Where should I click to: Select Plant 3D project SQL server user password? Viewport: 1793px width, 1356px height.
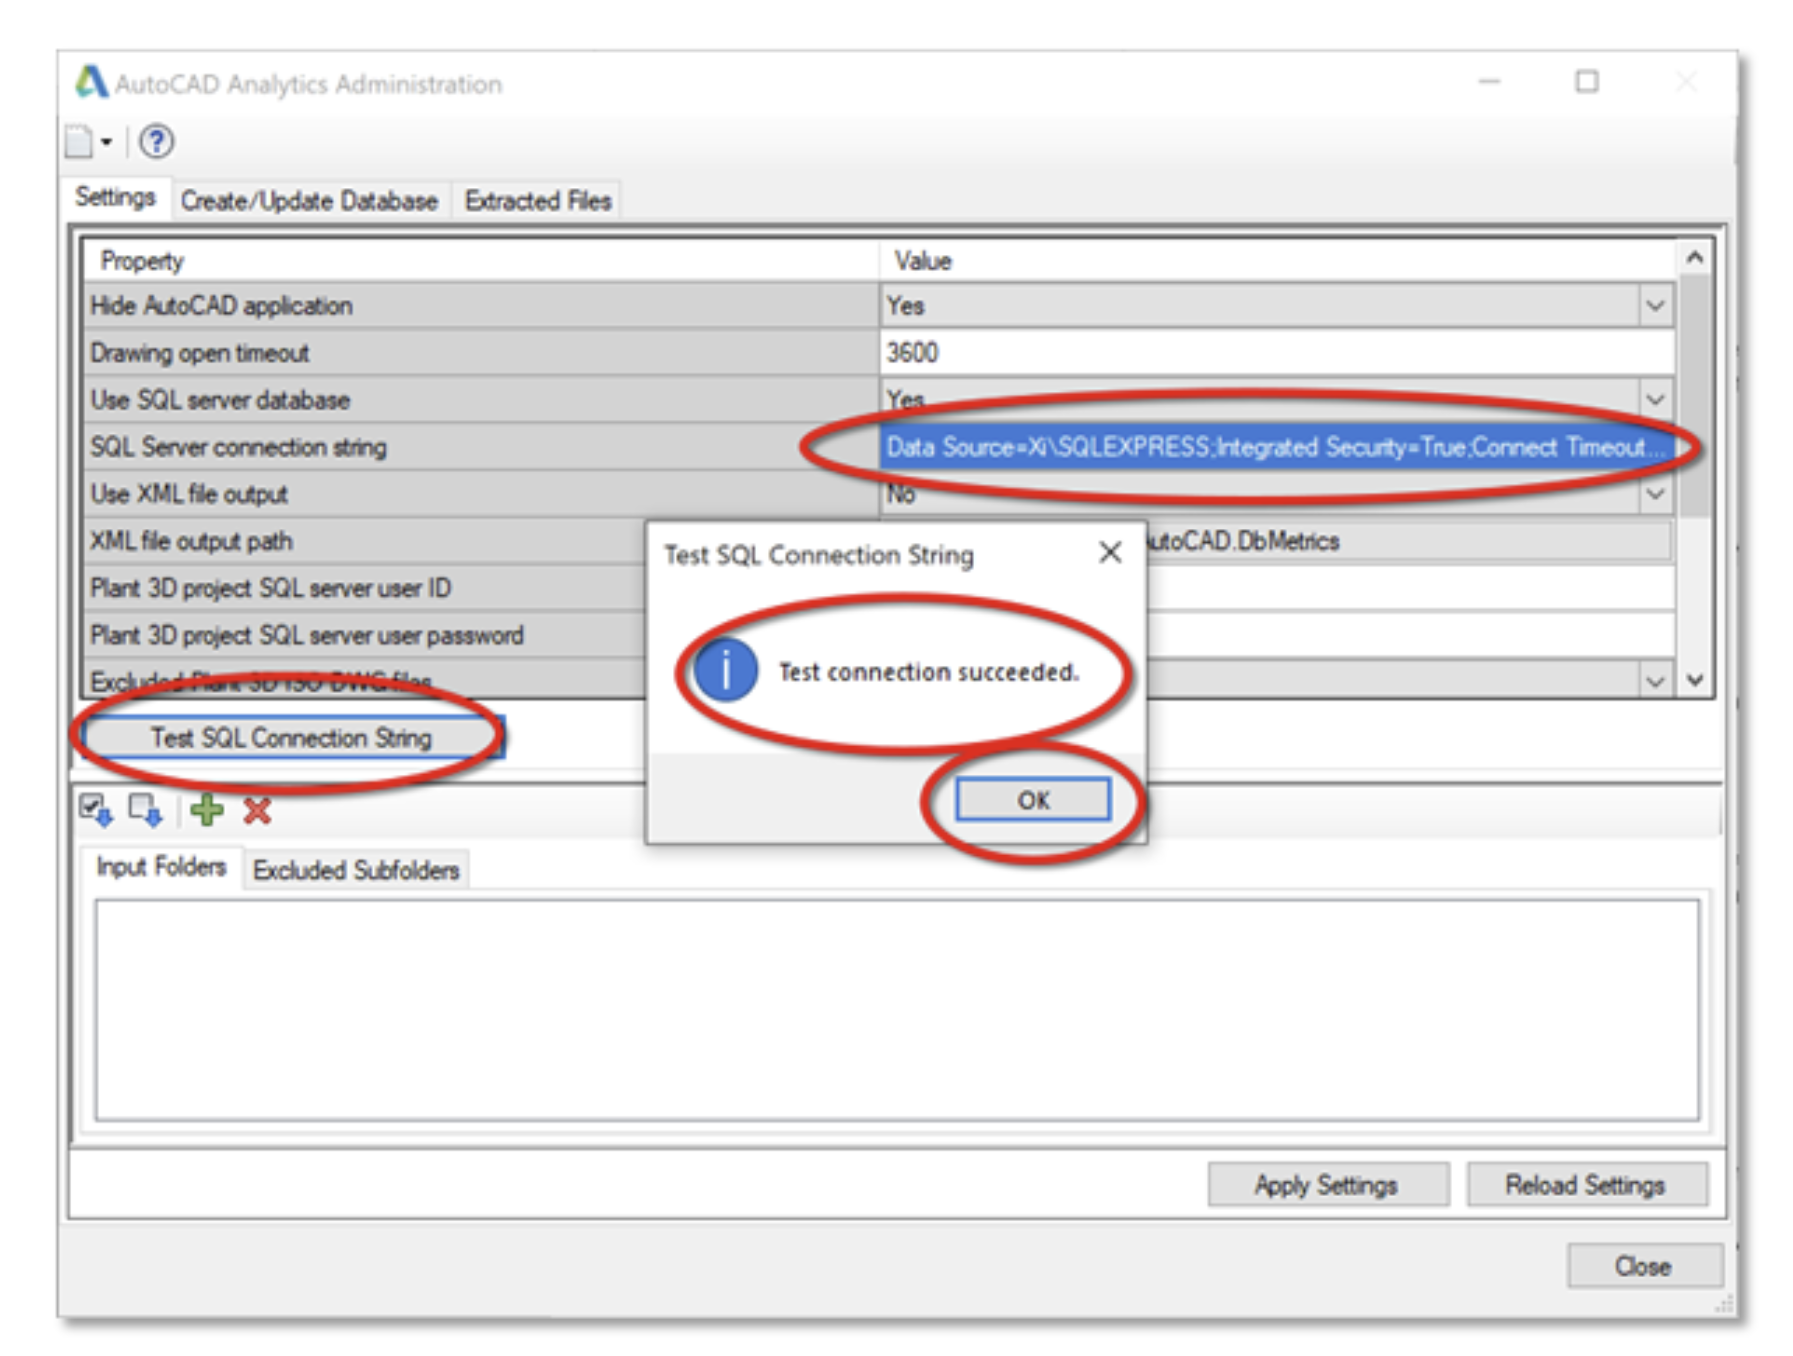(366, 635)
